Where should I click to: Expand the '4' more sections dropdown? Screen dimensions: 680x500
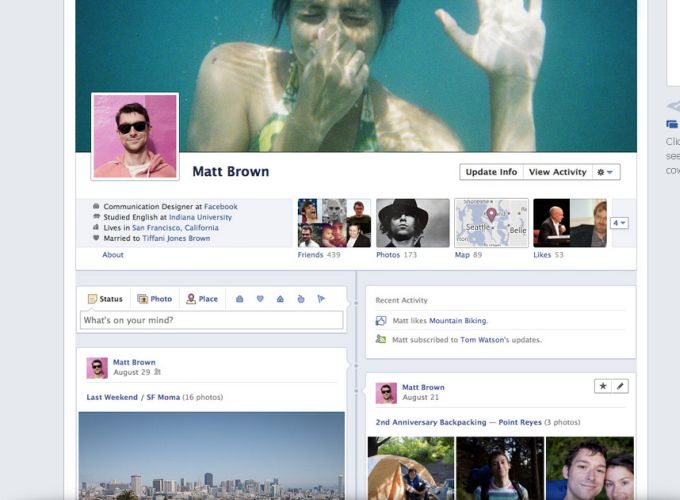tap(620, 223)
